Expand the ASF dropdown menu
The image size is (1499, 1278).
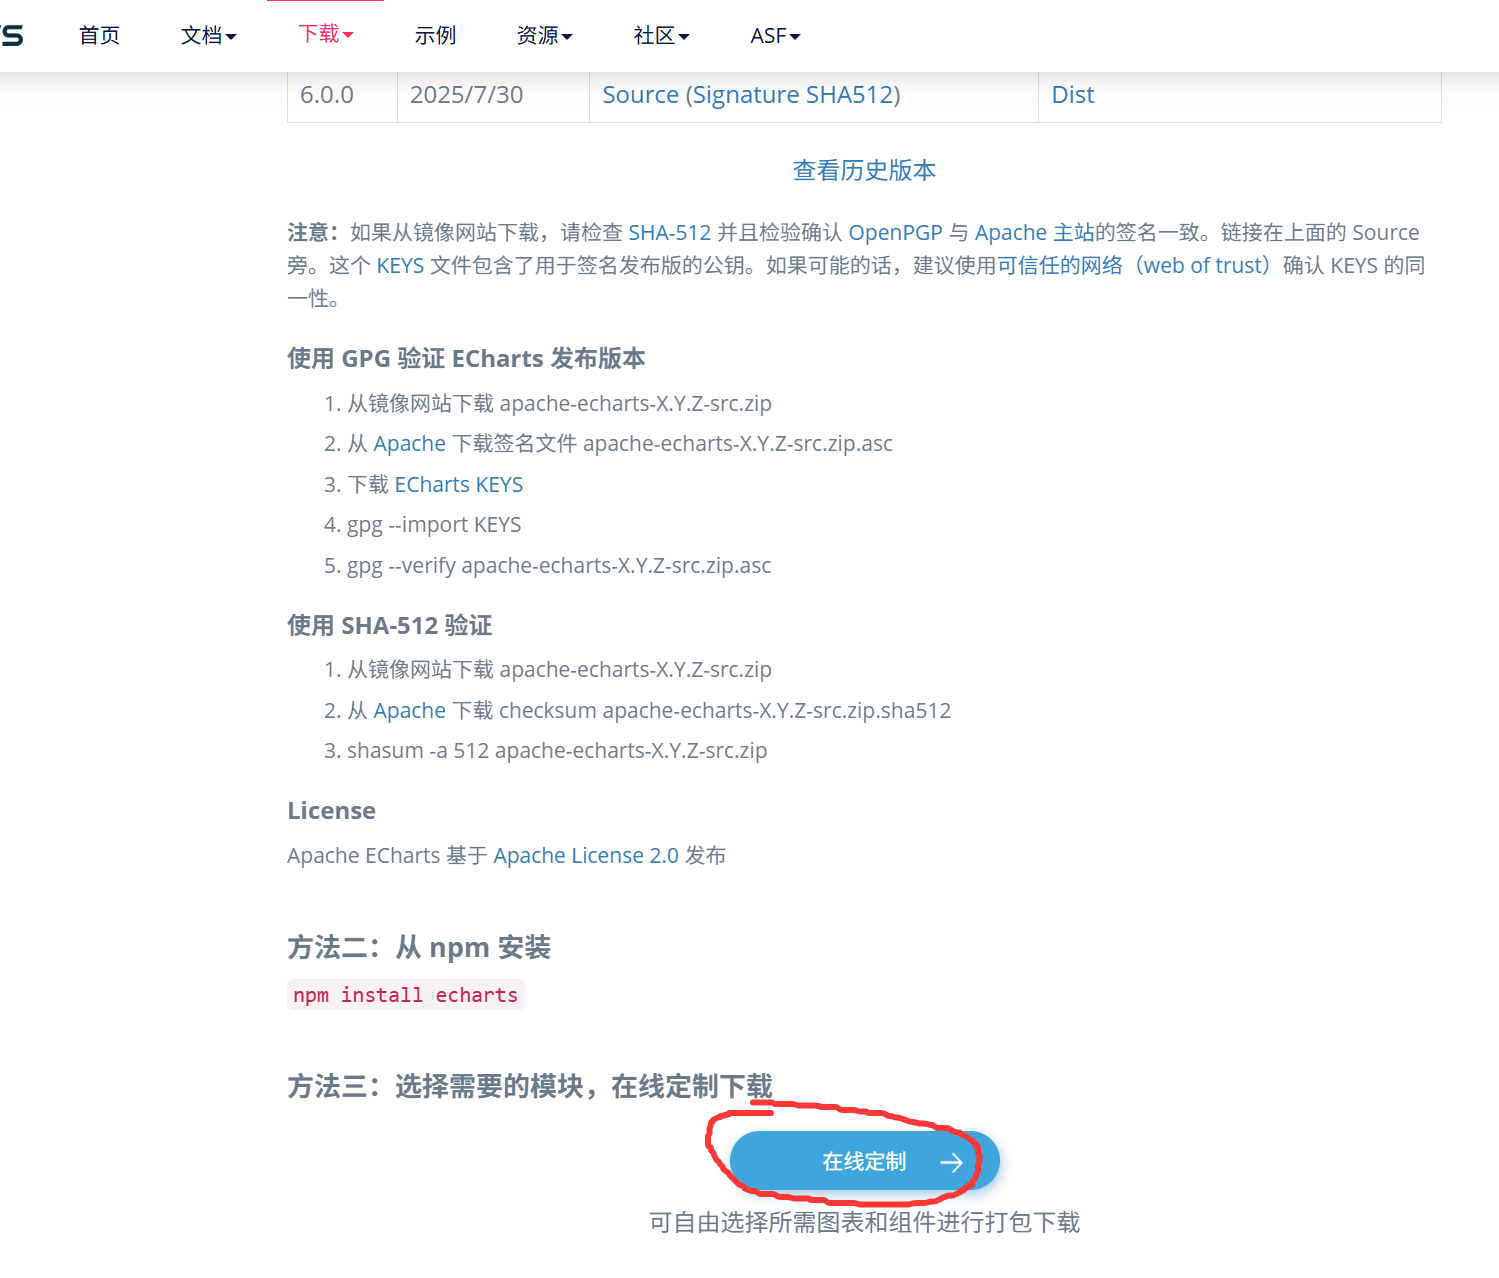(775, 36)
